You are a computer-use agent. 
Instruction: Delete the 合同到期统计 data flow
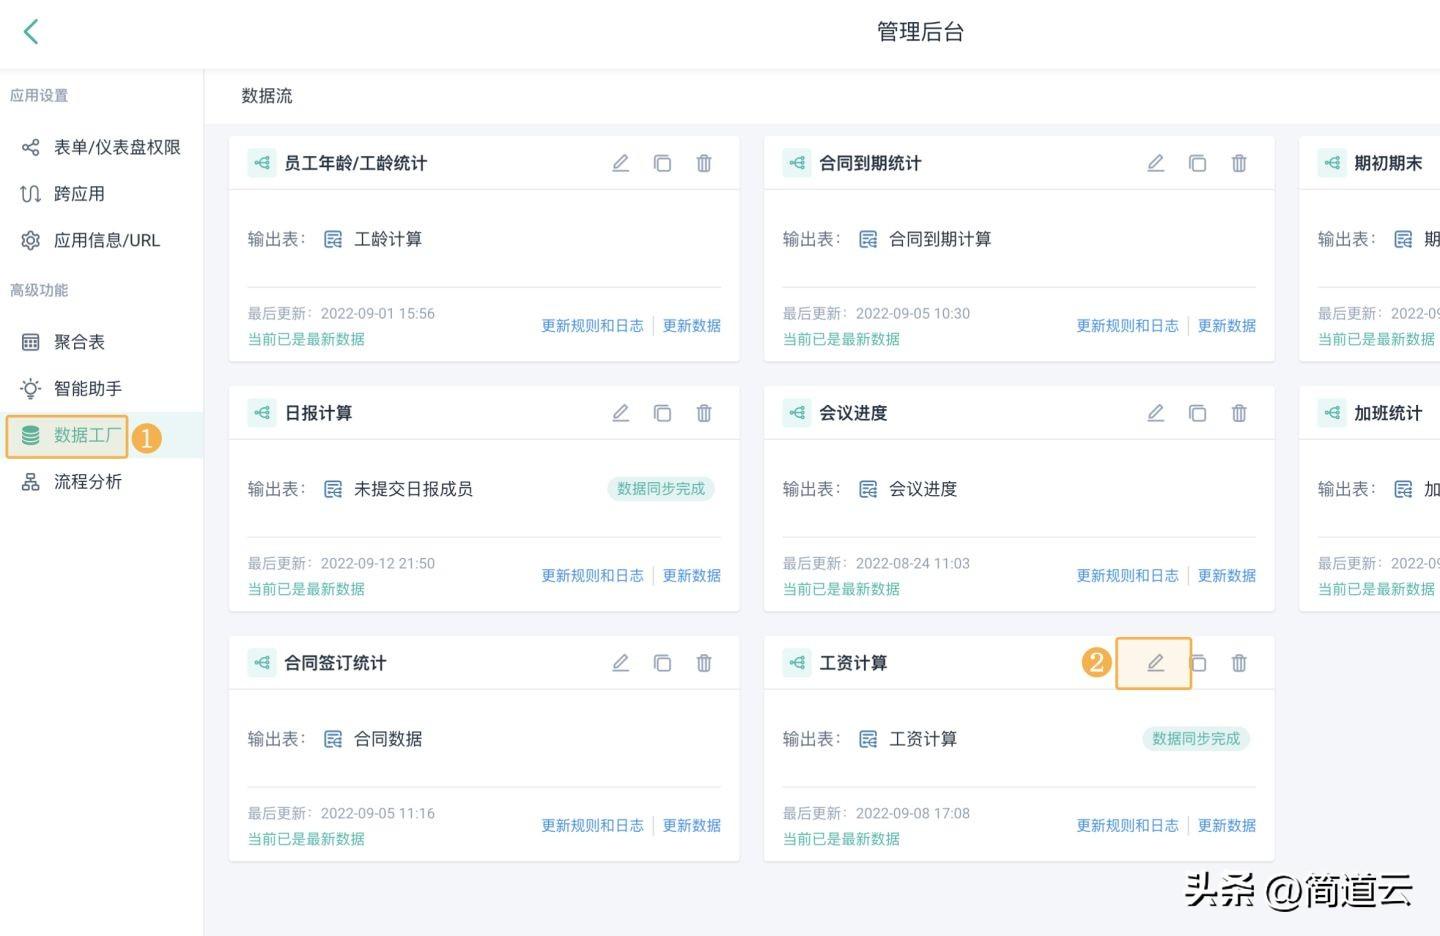point(1239,163)
